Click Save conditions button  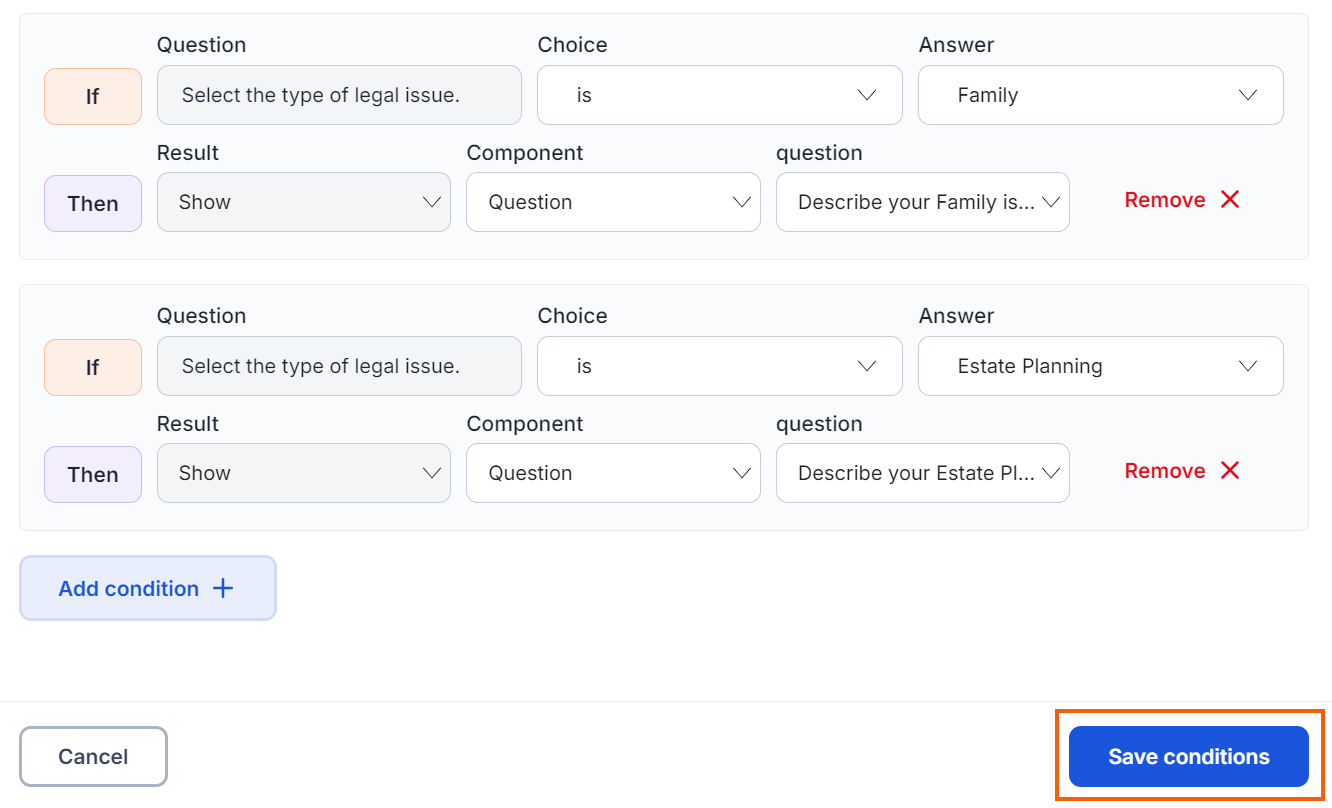coord(1189,757)
